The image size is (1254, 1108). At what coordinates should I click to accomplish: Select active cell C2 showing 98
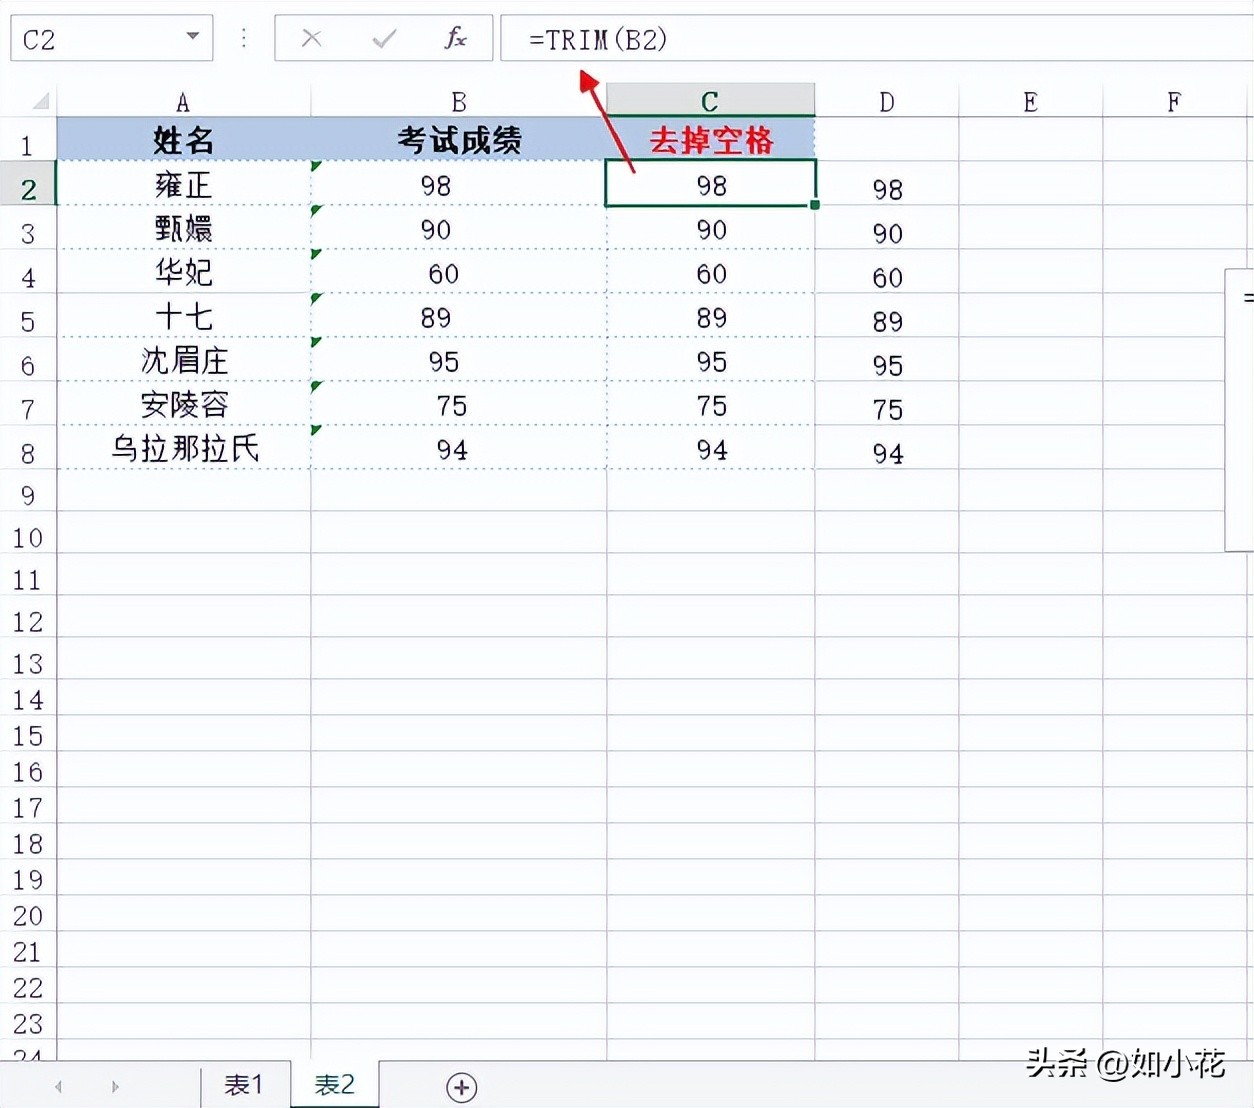click(711, 185)
